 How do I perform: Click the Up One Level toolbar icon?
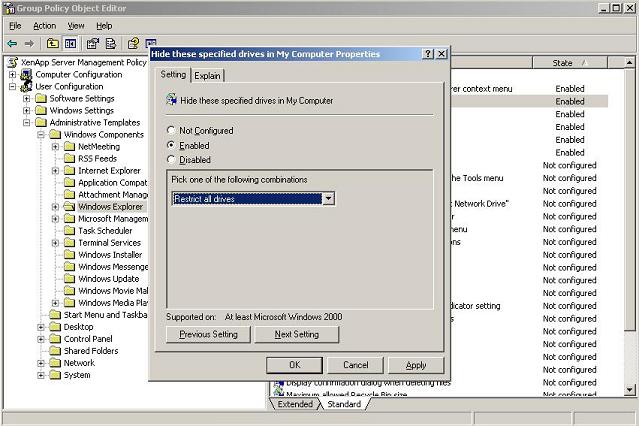[52, 44]
